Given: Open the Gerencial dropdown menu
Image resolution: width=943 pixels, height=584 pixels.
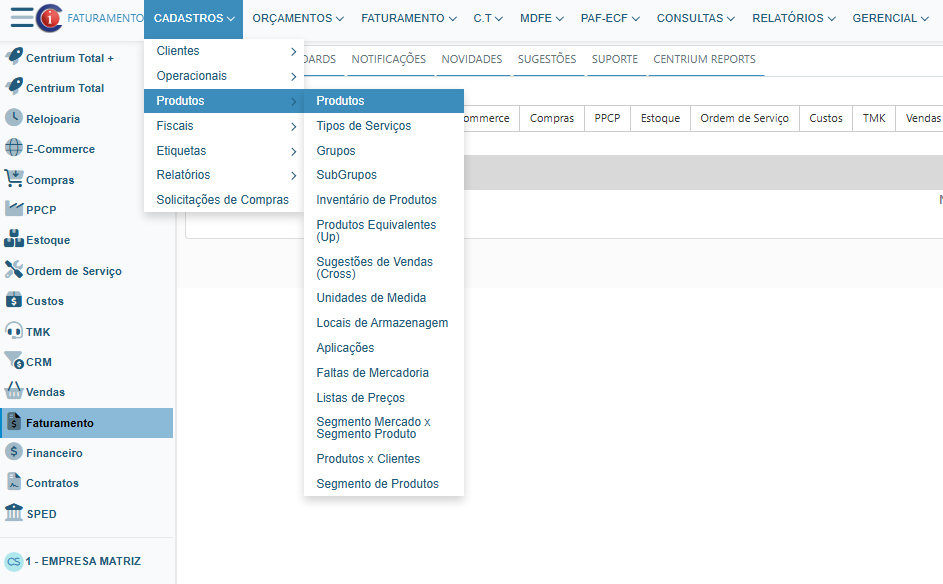Looking at the screenshot, I should pyautogui.click(x=890, y=18).
